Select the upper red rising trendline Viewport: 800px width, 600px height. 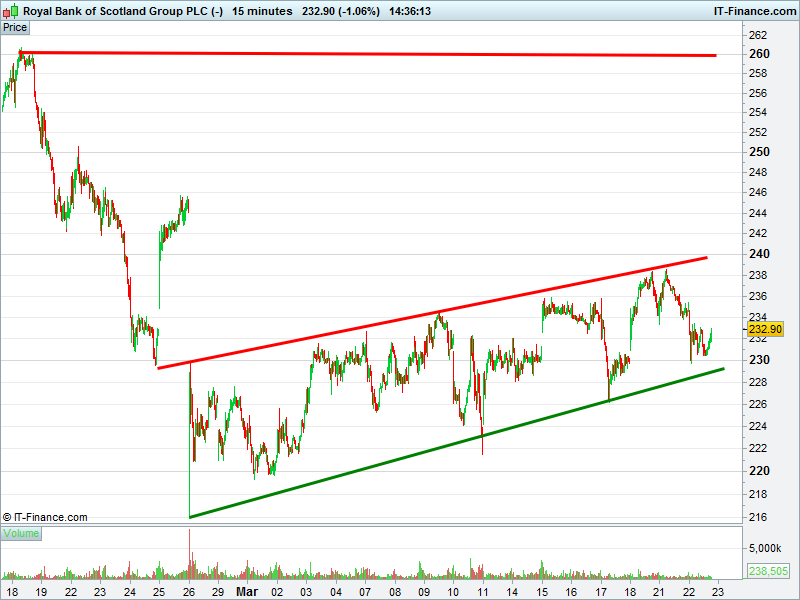click(432, 313)
